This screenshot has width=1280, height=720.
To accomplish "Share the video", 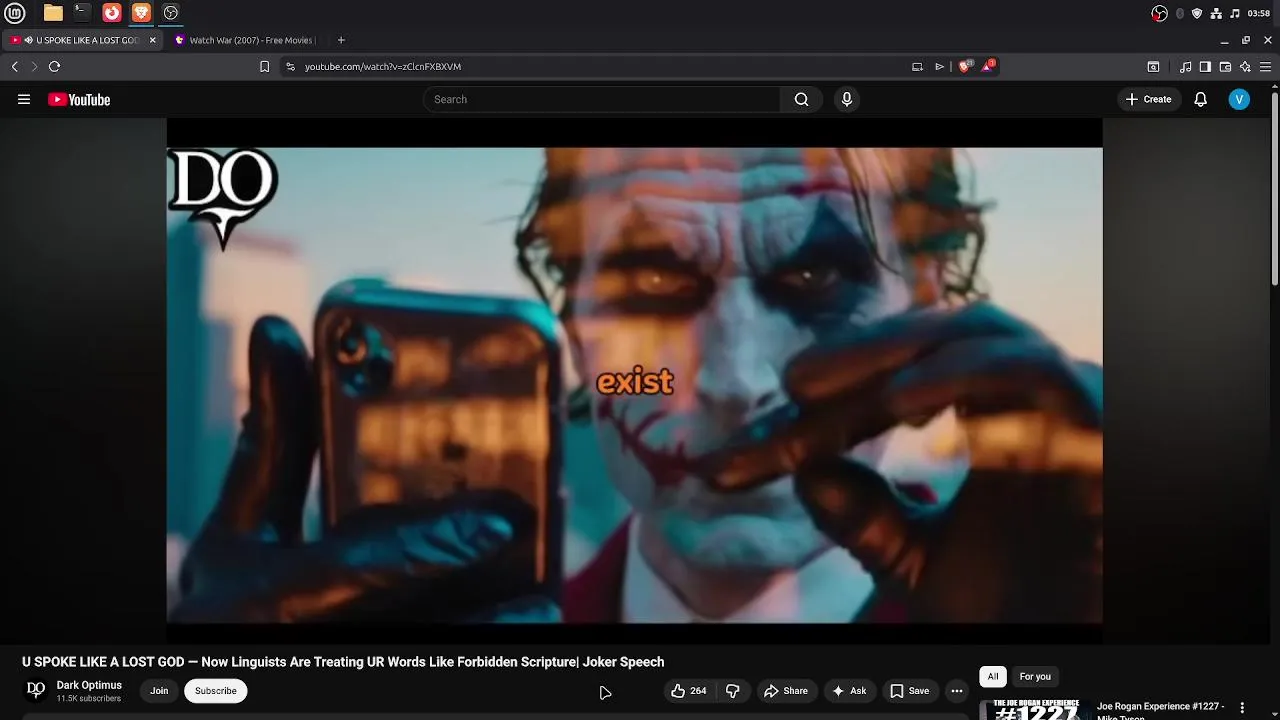I will point(786,691).
